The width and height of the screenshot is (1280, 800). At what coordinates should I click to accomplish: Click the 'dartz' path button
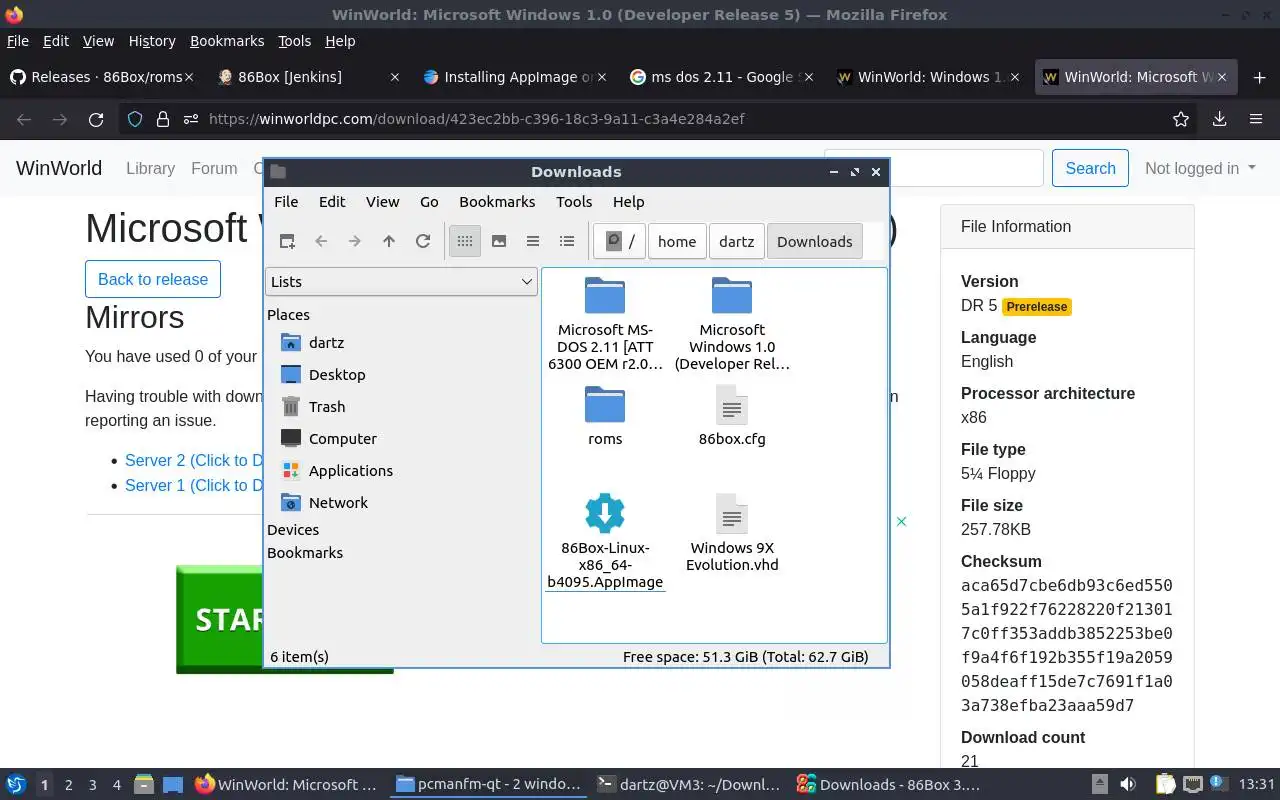[x=737, y=241]
